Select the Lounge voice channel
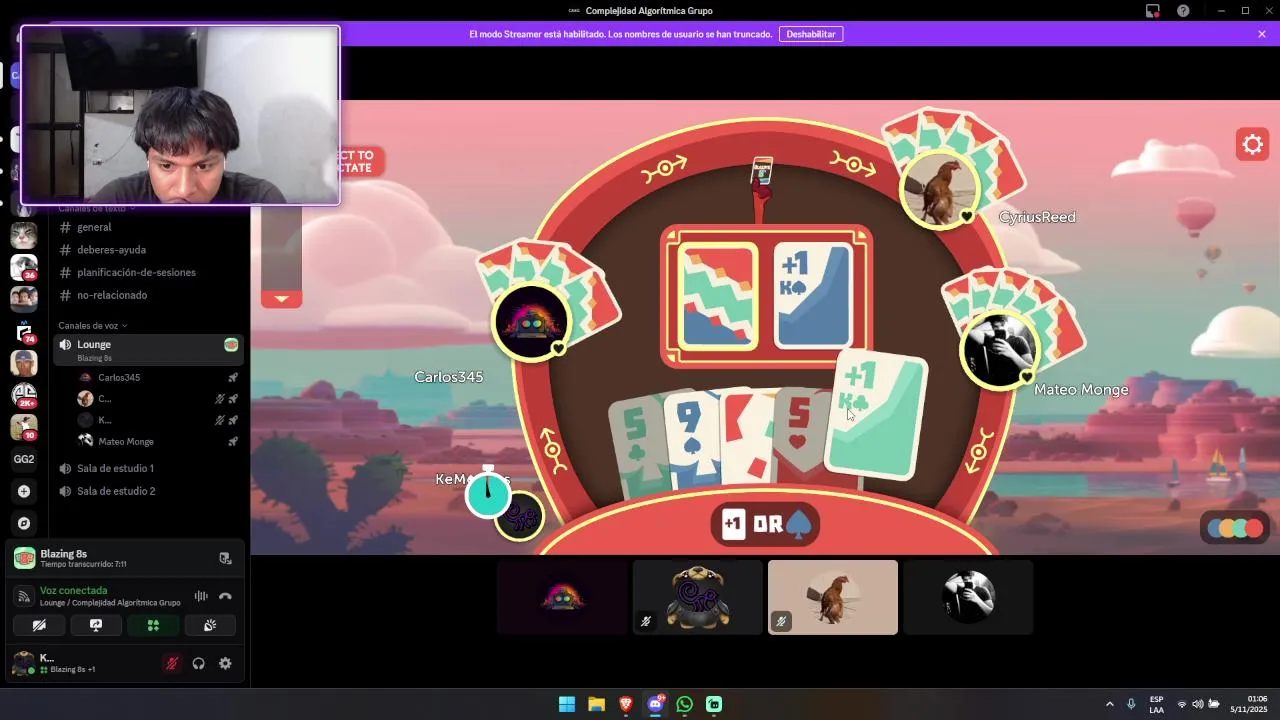This screenshot has width=1280, height=720. pyautogui.click(x=148, y=350)
